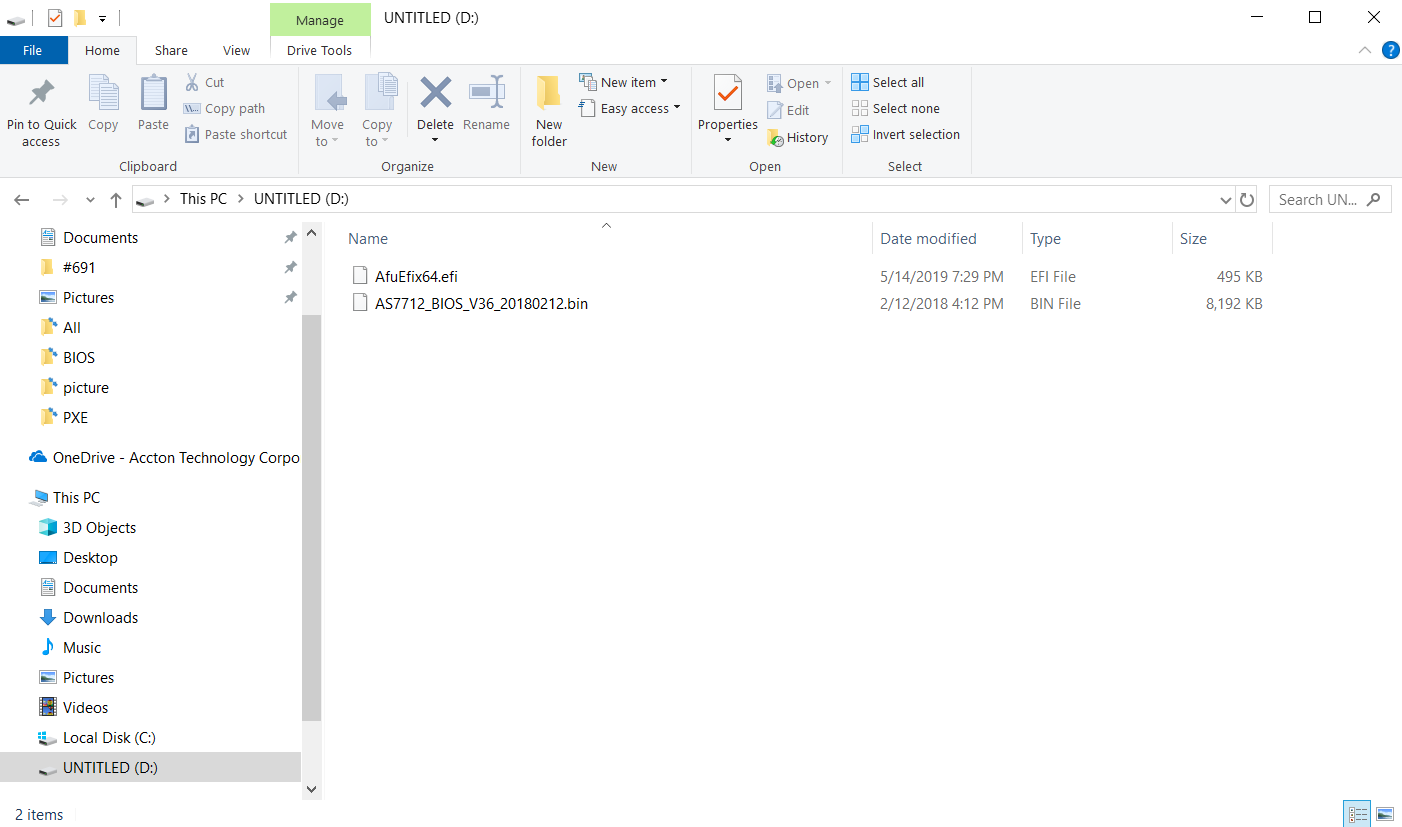Create a New folder

pos(549,112)
